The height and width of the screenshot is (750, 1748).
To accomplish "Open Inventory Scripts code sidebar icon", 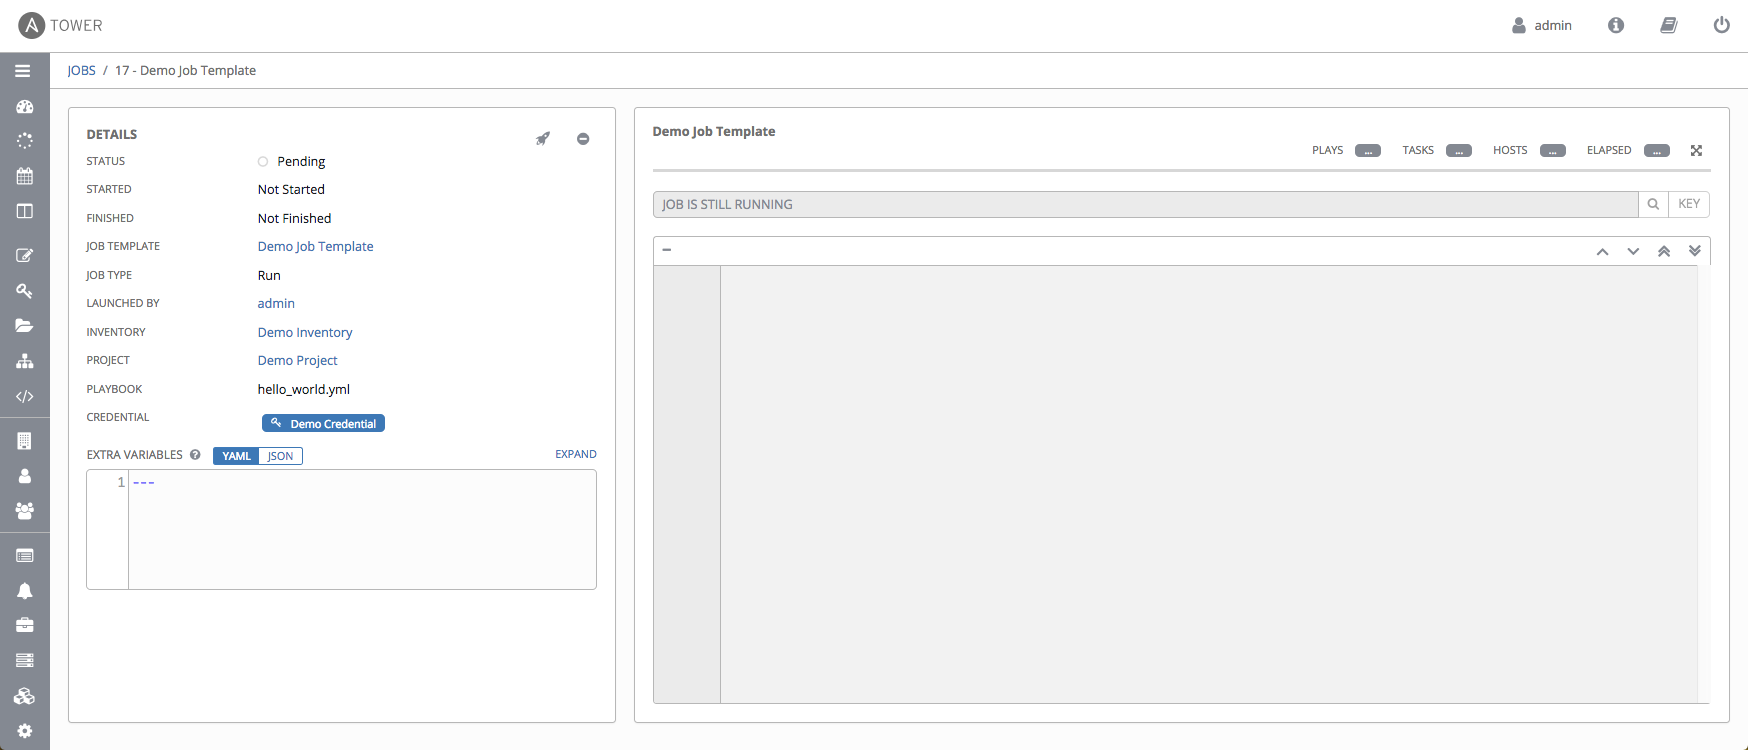I will point(25,396).
